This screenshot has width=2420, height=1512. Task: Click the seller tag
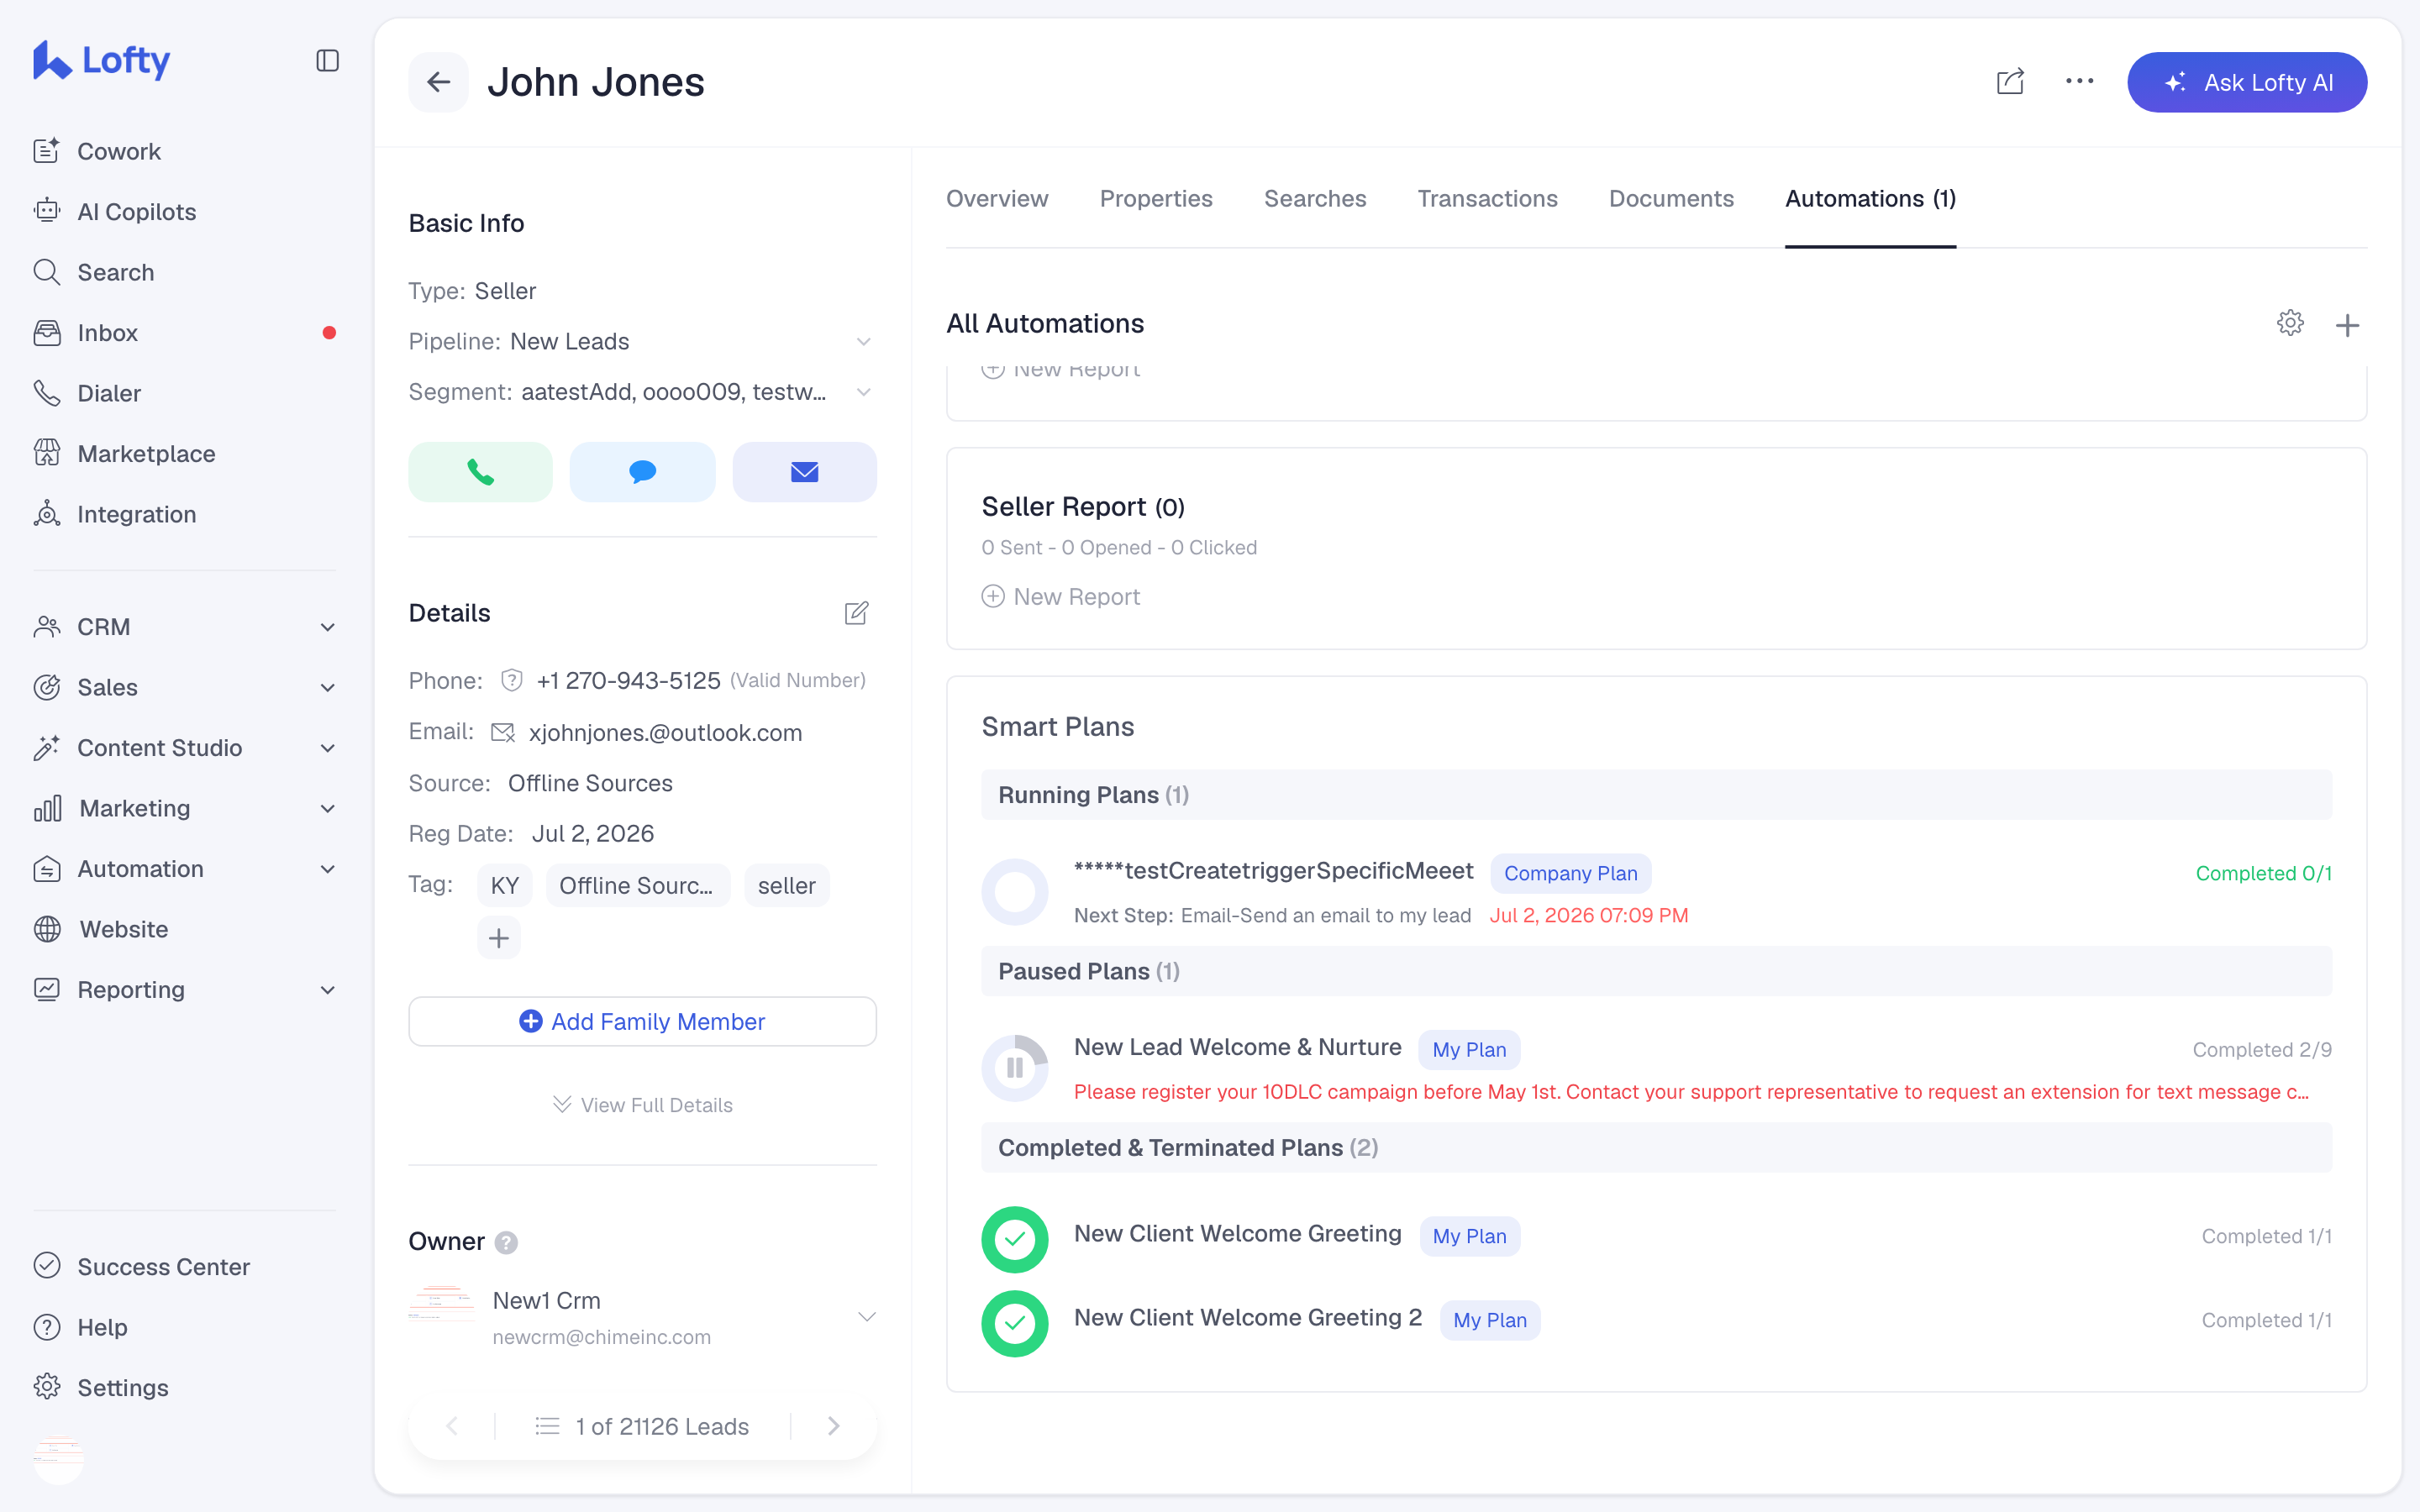[787, 886]
